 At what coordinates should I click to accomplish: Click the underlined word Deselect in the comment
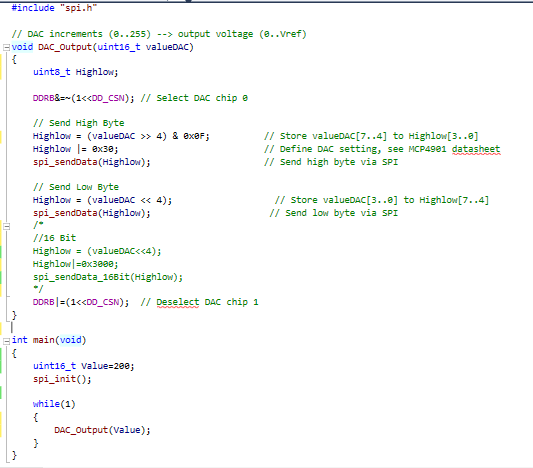point(177,302)
